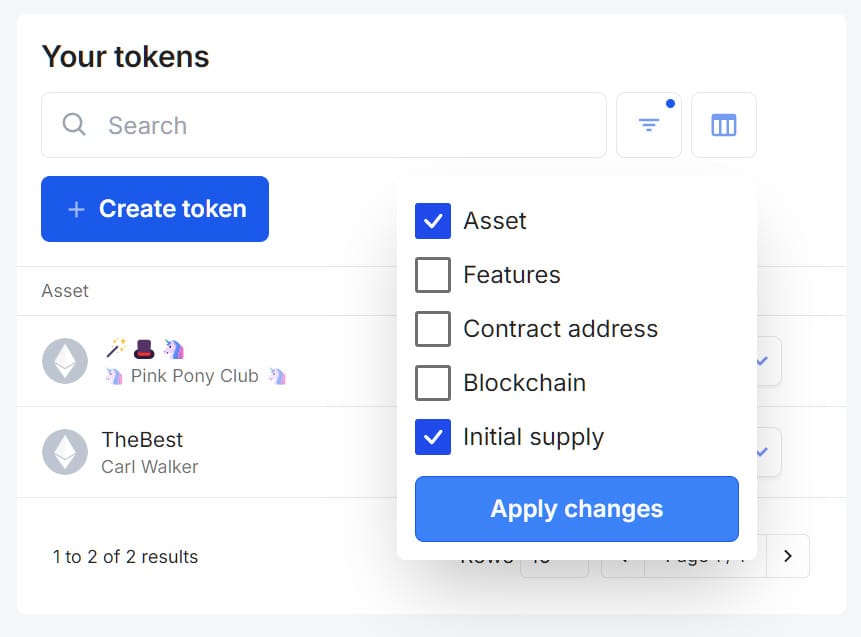Click the plus icon inside Create token

pyautogui.click(x=75, y=208)
